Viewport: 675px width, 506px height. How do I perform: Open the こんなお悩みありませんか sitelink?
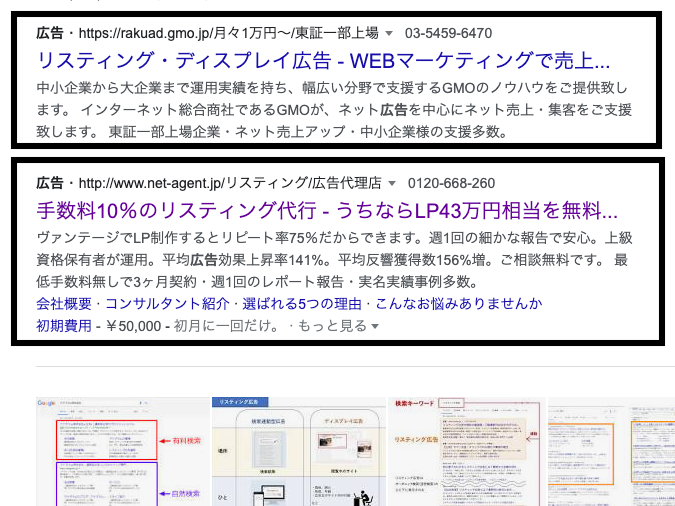pos(458,304)
